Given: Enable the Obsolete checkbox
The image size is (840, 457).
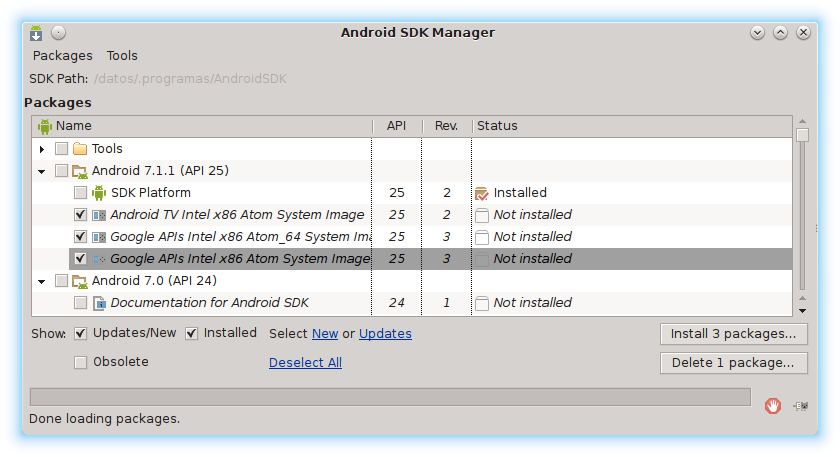Looking at the screenshot, I should [x=80, y=363].
